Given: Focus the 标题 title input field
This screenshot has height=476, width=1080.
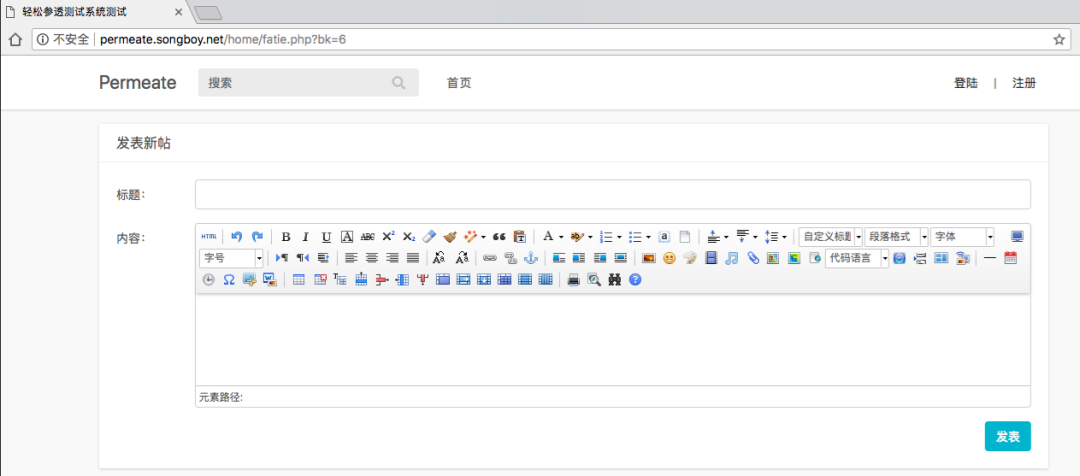Looking at the screenshot, I should 613,194.
